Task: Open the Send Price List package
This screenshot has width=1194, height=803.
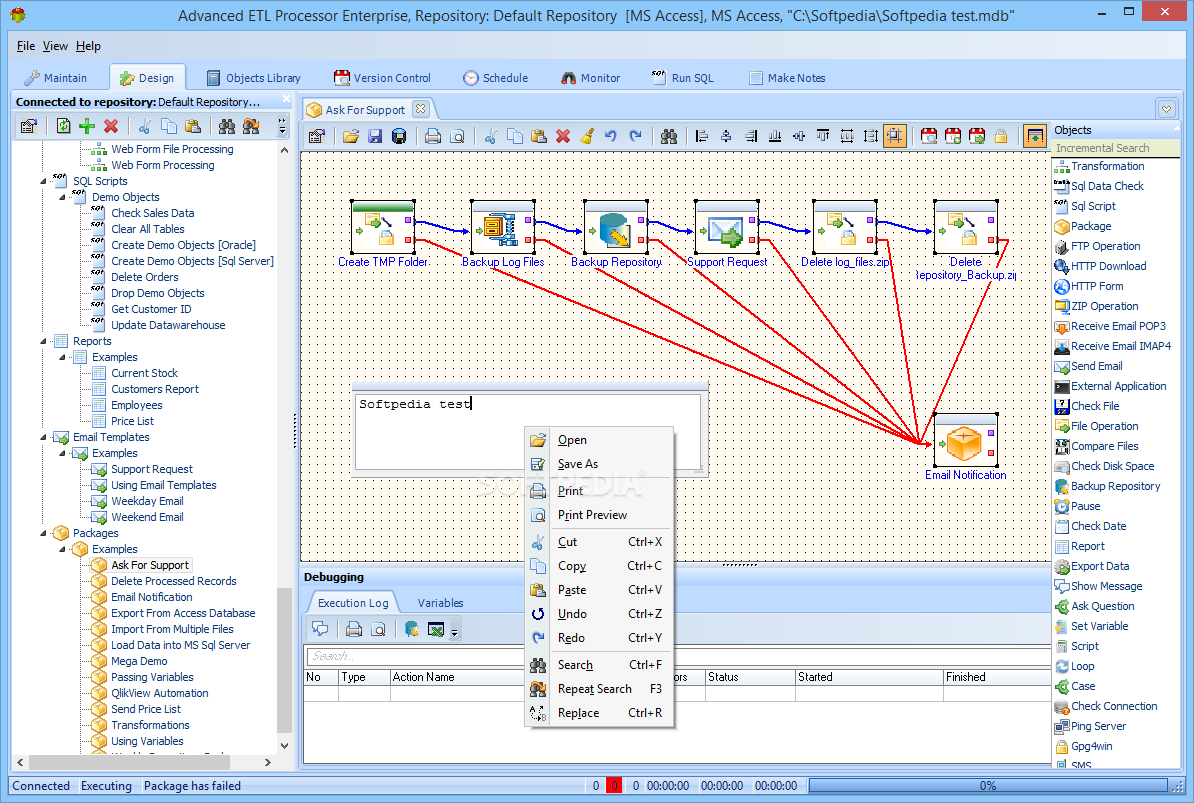Action: click(x=146, y=709)
